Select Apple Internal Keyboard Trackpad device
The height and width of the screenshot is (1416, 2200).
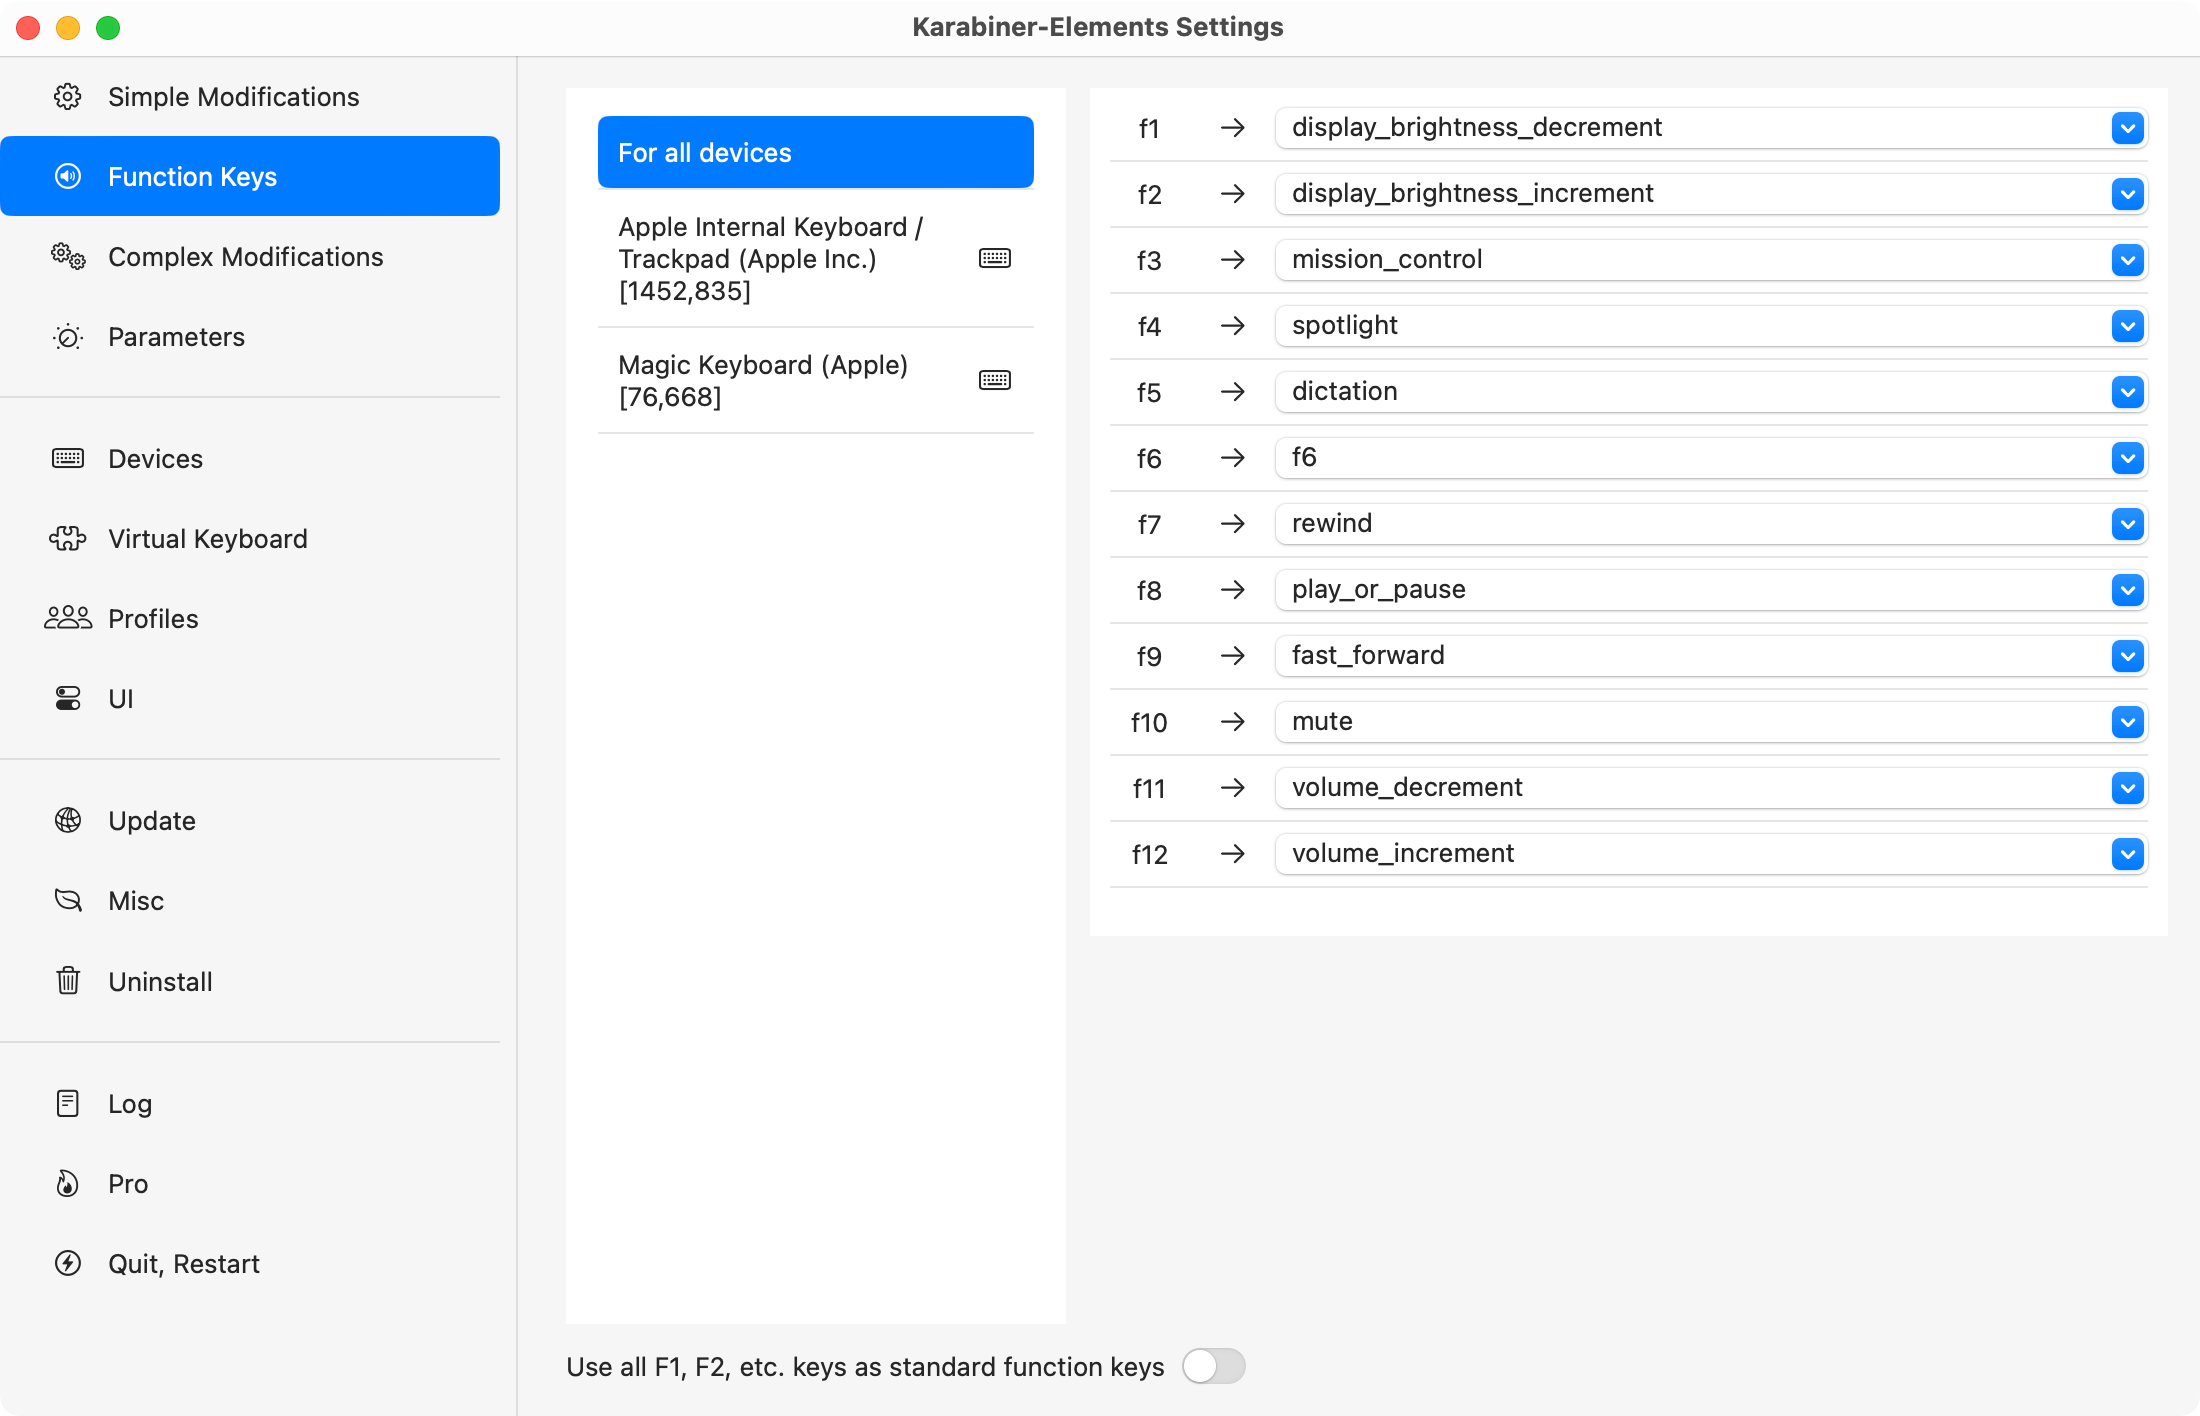818,258
